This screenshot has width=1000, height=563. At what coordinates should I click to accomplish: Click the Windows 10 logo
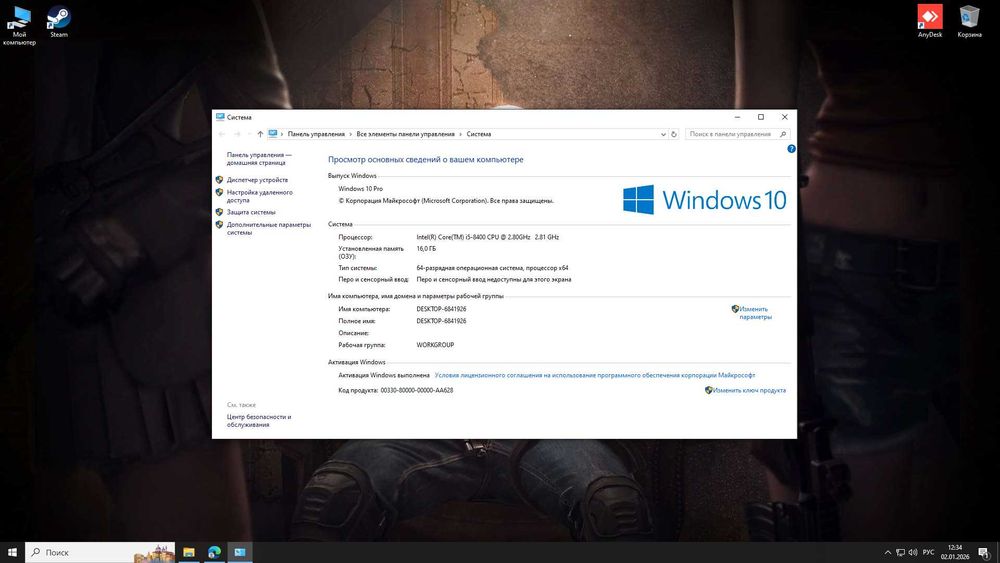point(705,200)
